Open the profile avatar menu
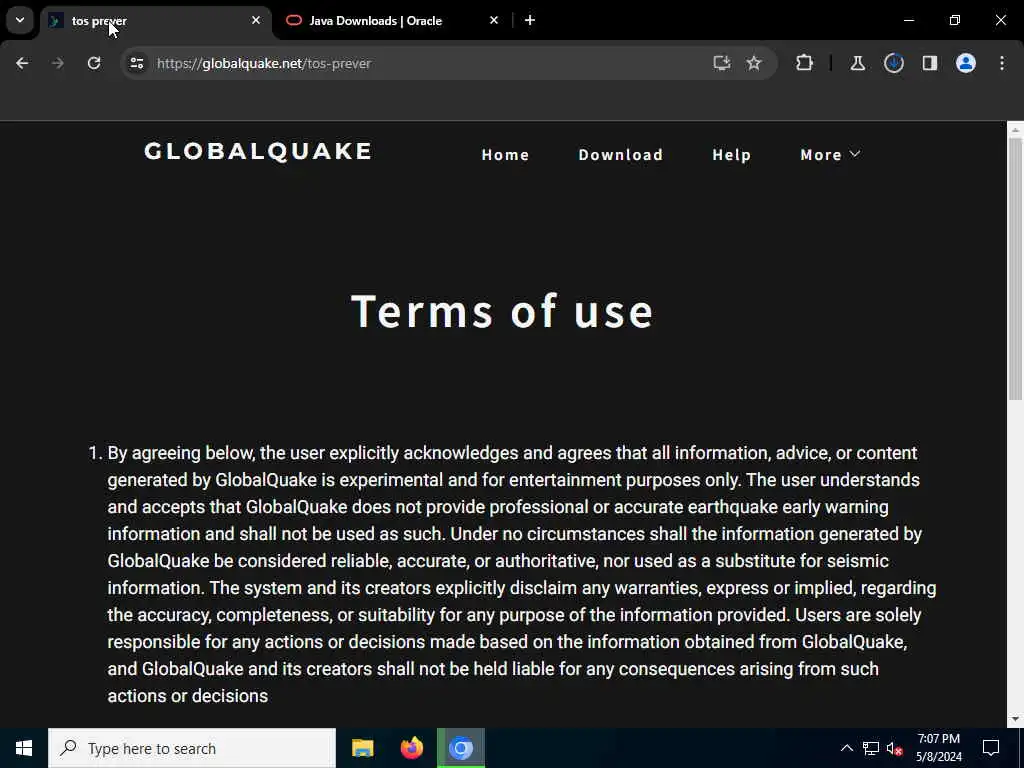 (966, 63)
